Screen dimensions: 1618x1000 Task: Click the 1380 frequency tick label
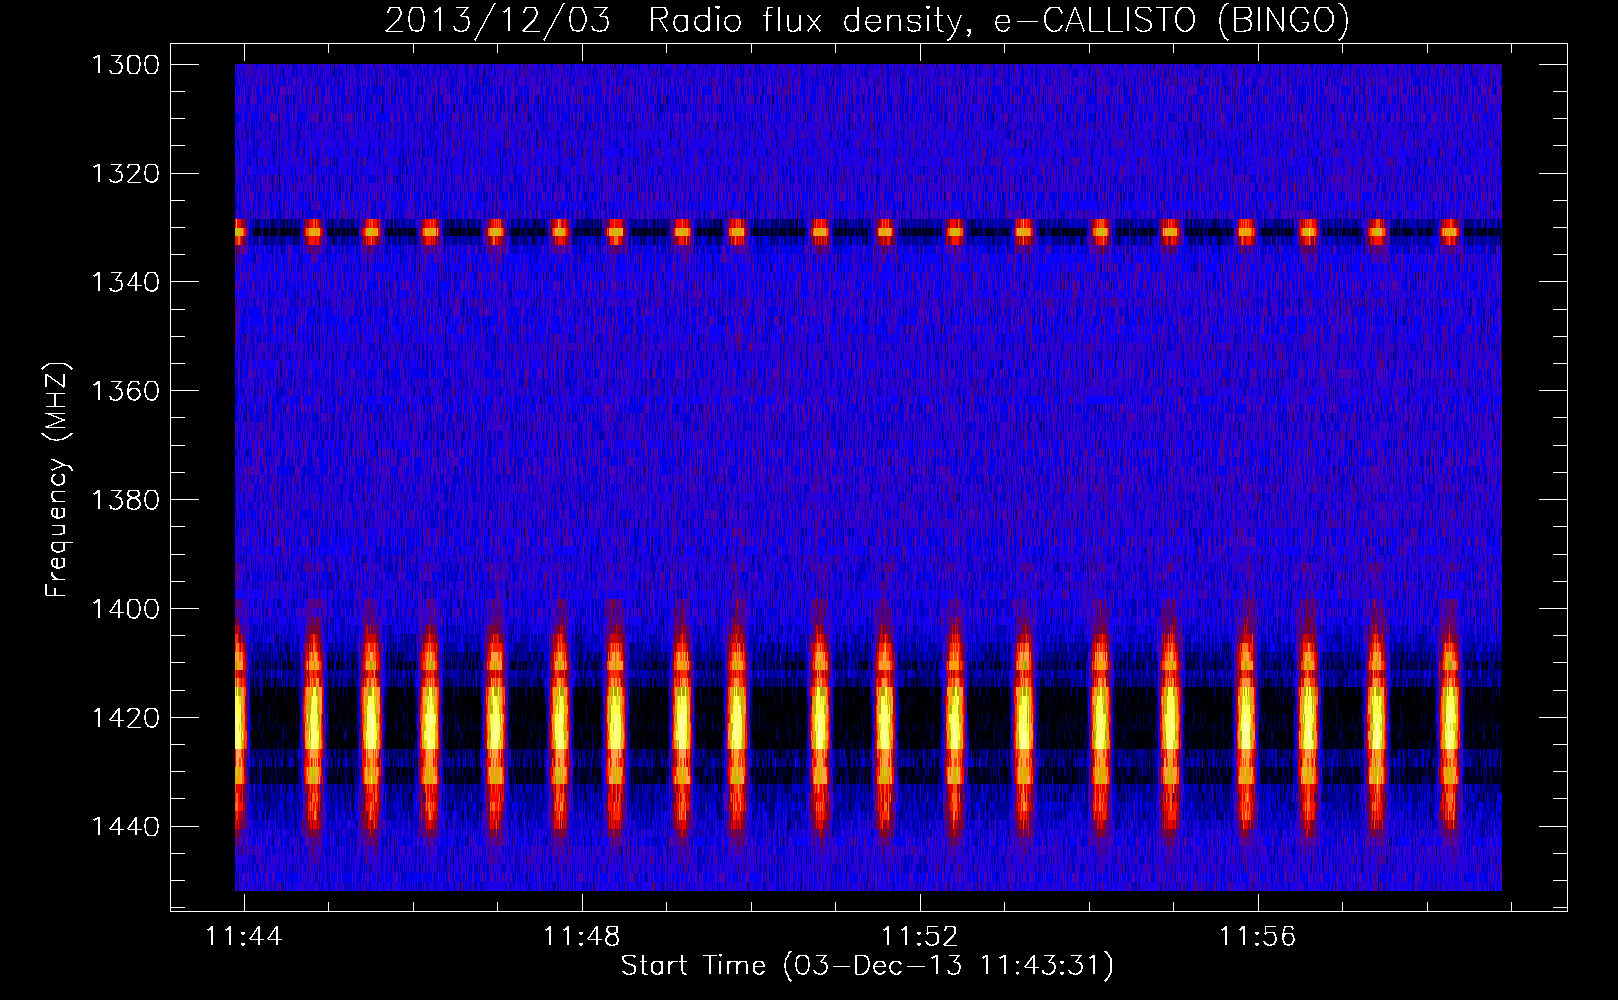pyautogui.click(x=125, y=500)
